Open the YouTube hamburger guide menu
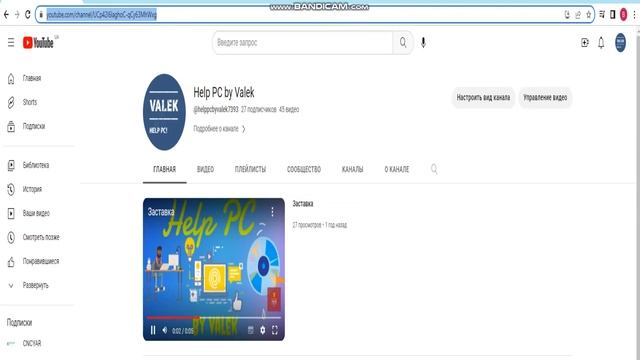 [x=11, y=42]
